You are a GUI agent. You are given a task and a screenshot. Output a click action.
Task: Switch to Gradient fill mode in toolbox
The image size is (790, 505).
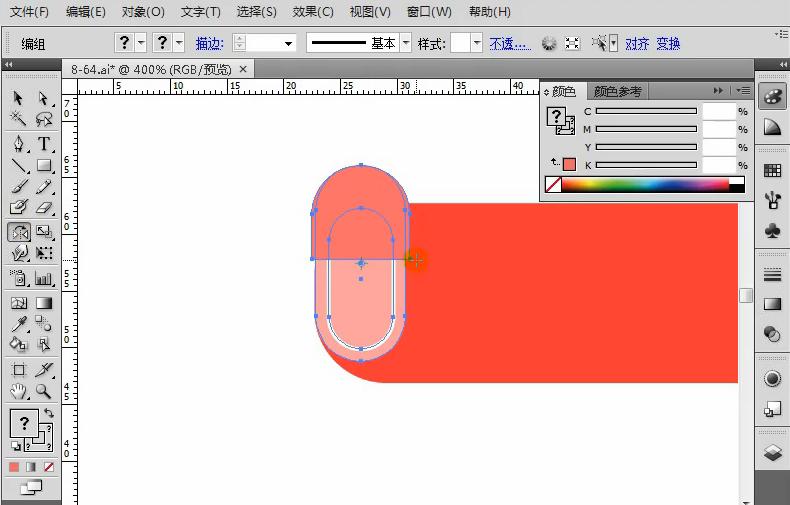click(30, 467)
